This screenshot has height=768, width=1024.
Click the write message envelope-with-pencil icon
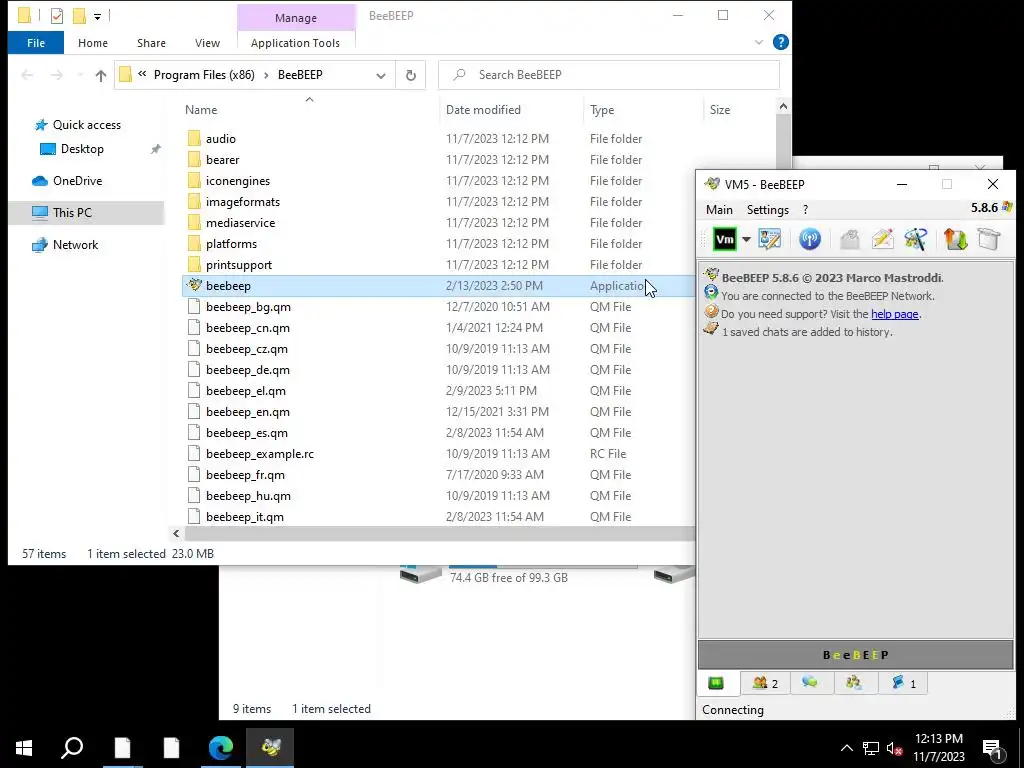point(882,239)
